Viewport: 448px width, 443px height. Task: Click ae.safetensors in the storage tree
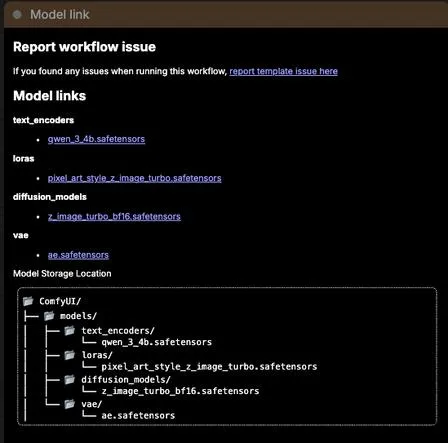pos(138,416)
